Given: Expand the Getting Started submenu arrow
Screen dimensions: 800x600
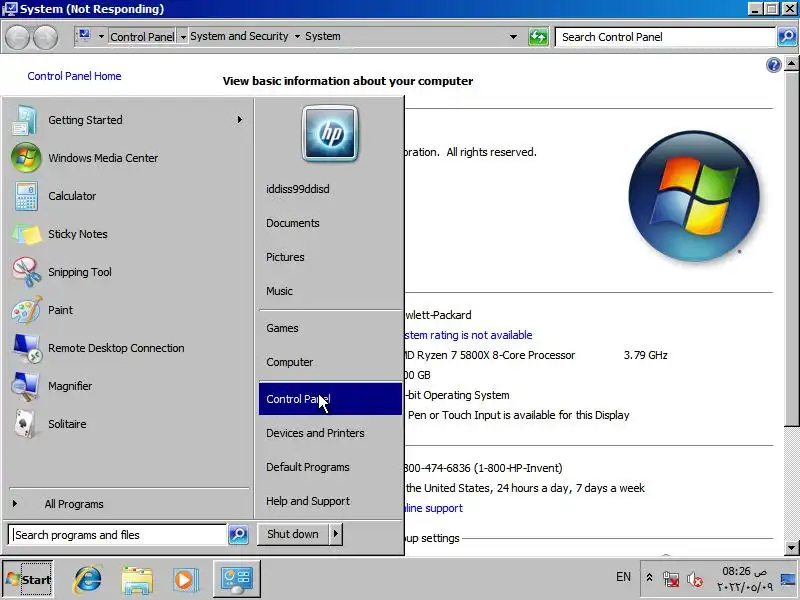Looking at the screenshot, I should (240, 119).
